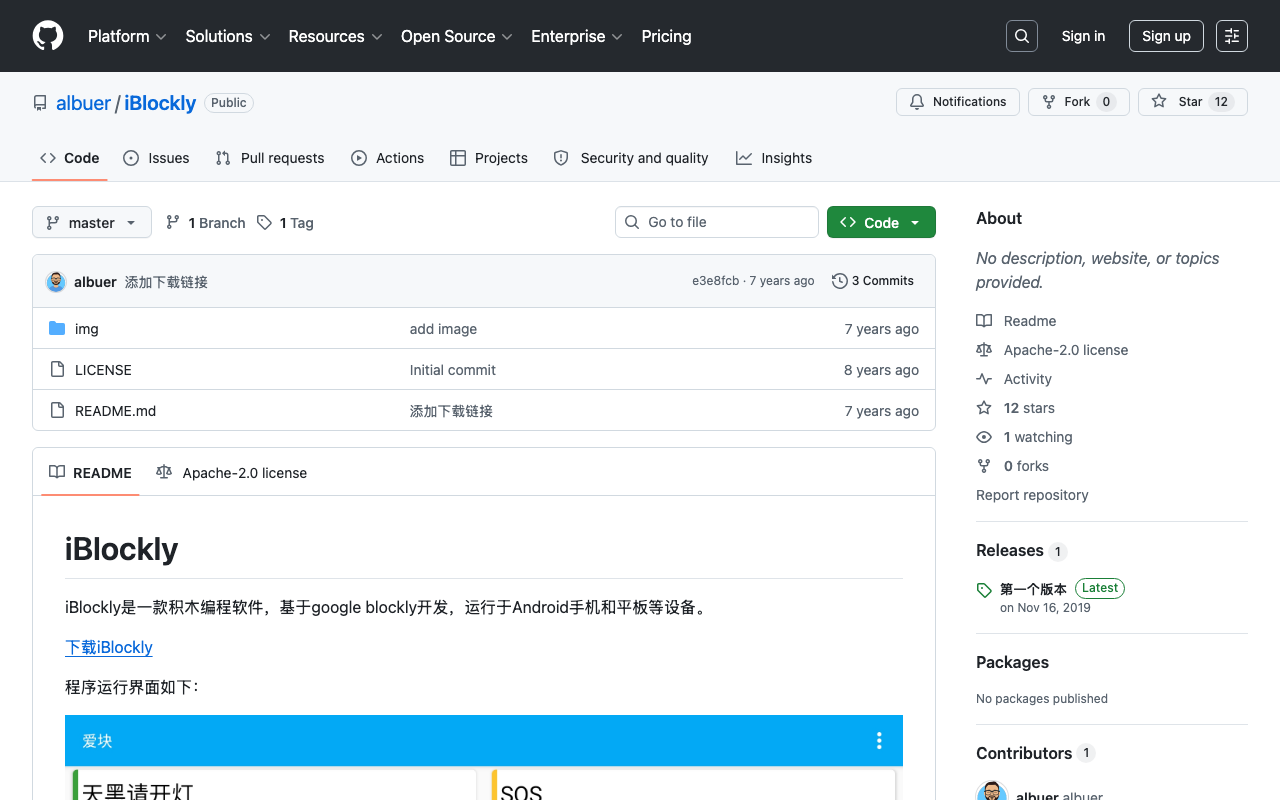The width and height of the screenshot is (1280, 800).
Task: Click the Notifications bell button
Action: (x=958, y=102)
